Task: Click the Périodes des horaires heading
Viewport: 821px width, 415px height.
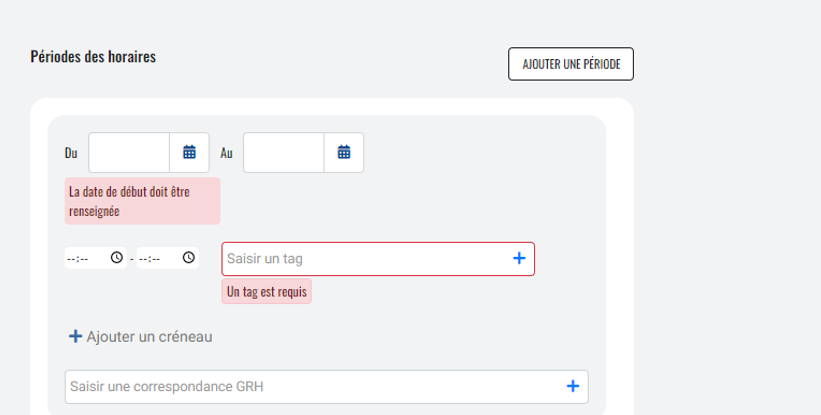Action: pos(93,56)
